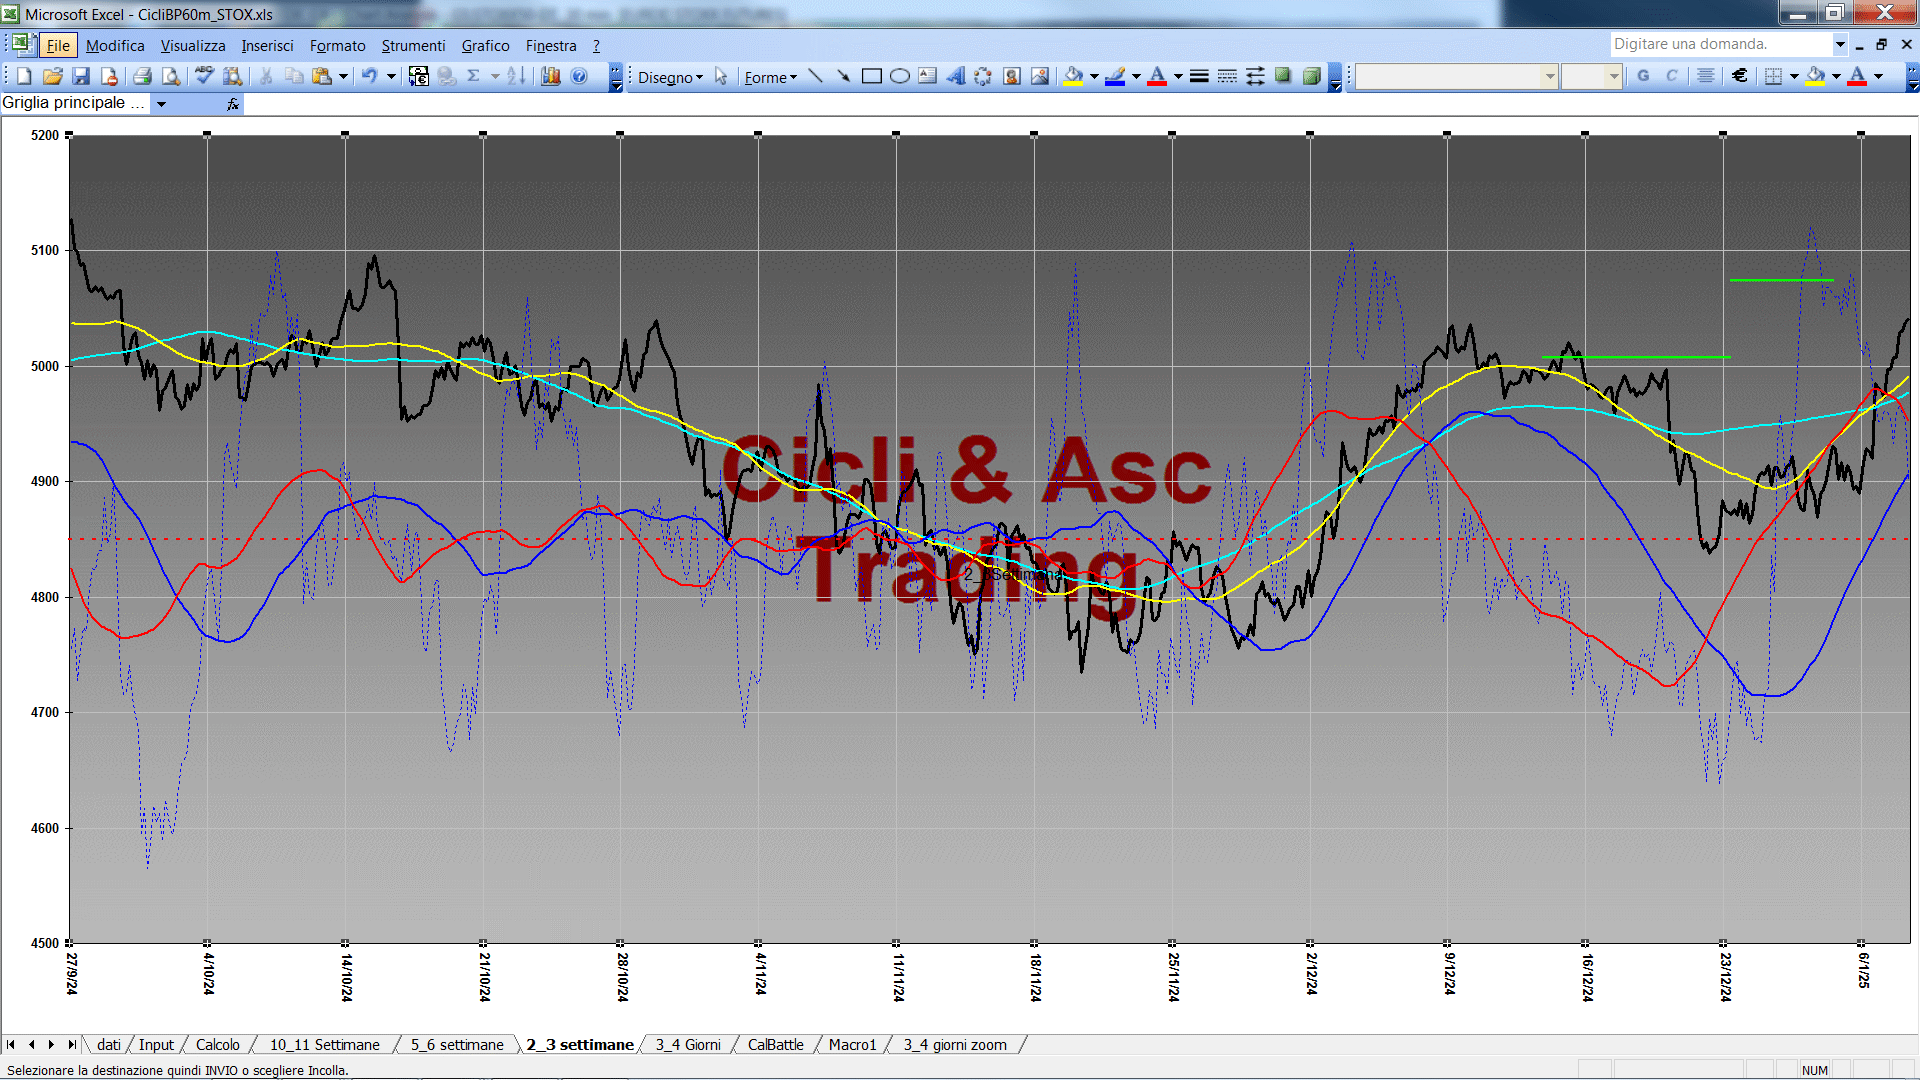
Task: Save the workbook
Action: click(81, 76)
